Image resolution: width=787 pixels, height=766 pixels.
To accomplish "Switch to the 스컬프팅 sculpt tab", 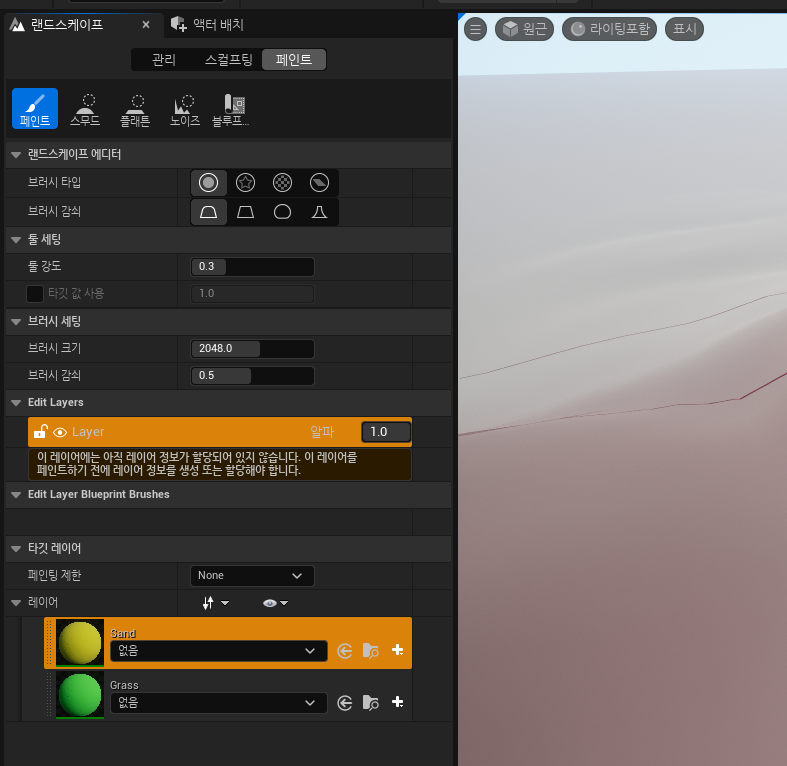I will click(228, 60).
